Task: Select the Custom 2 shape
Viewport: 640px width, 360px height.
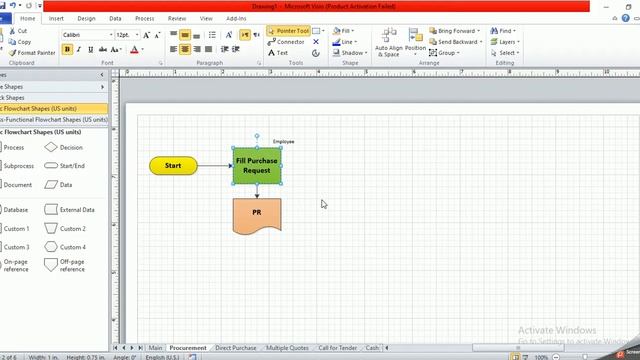Action: 65,229
